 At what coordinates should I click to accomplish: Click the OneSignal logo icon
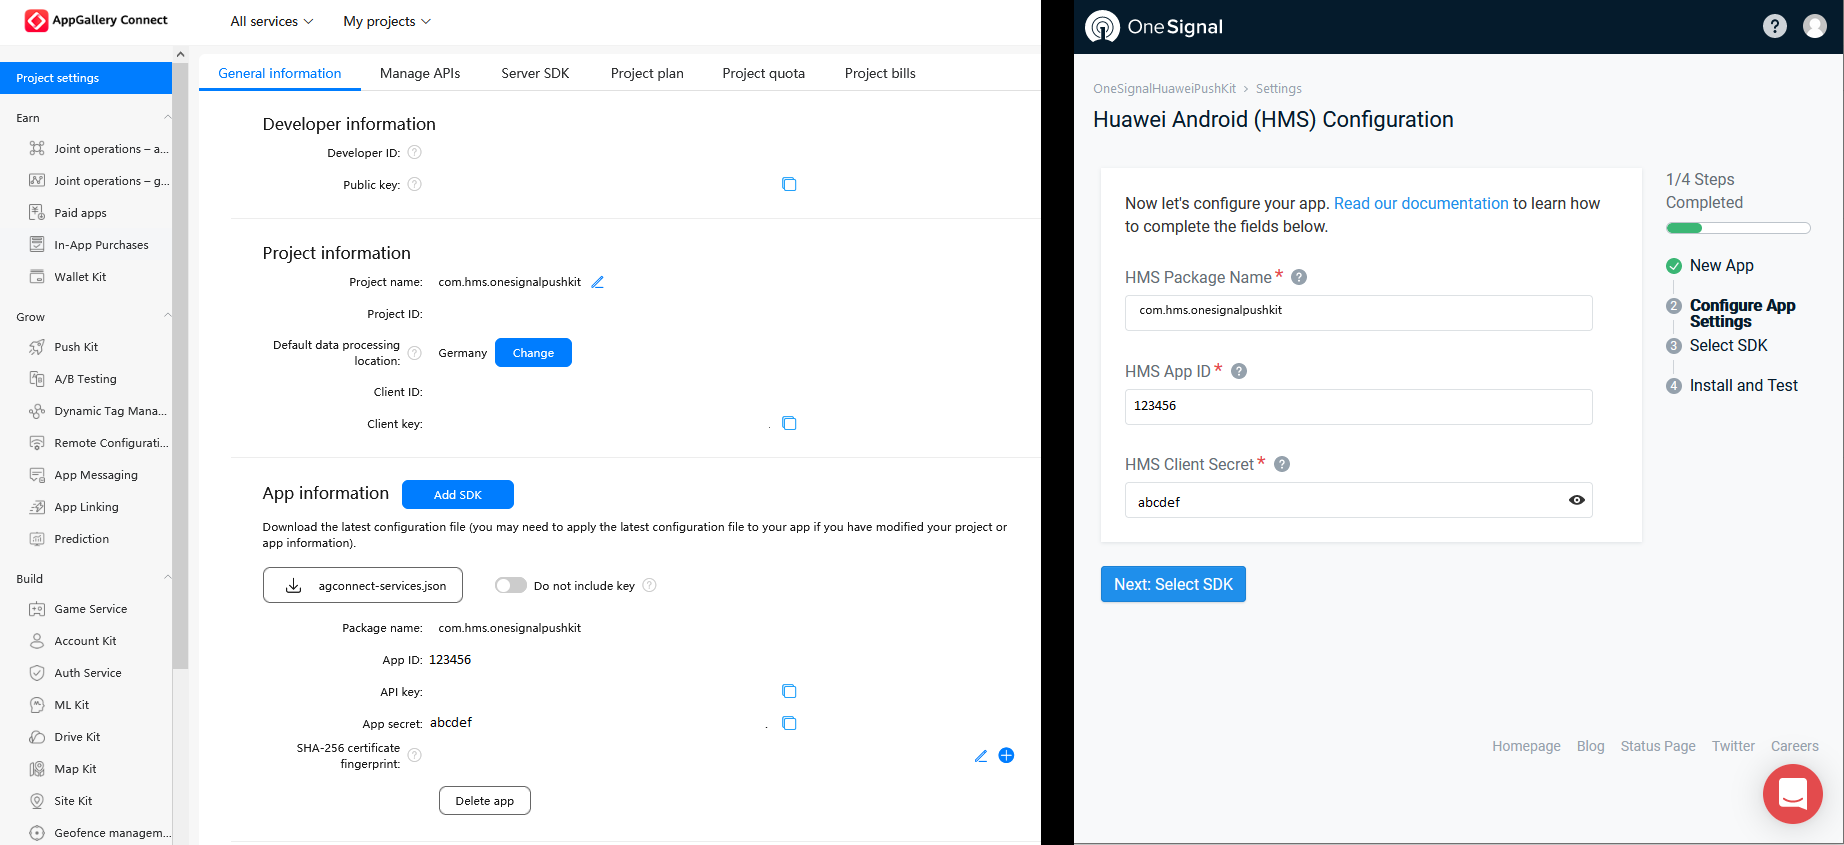point(1103,26)
